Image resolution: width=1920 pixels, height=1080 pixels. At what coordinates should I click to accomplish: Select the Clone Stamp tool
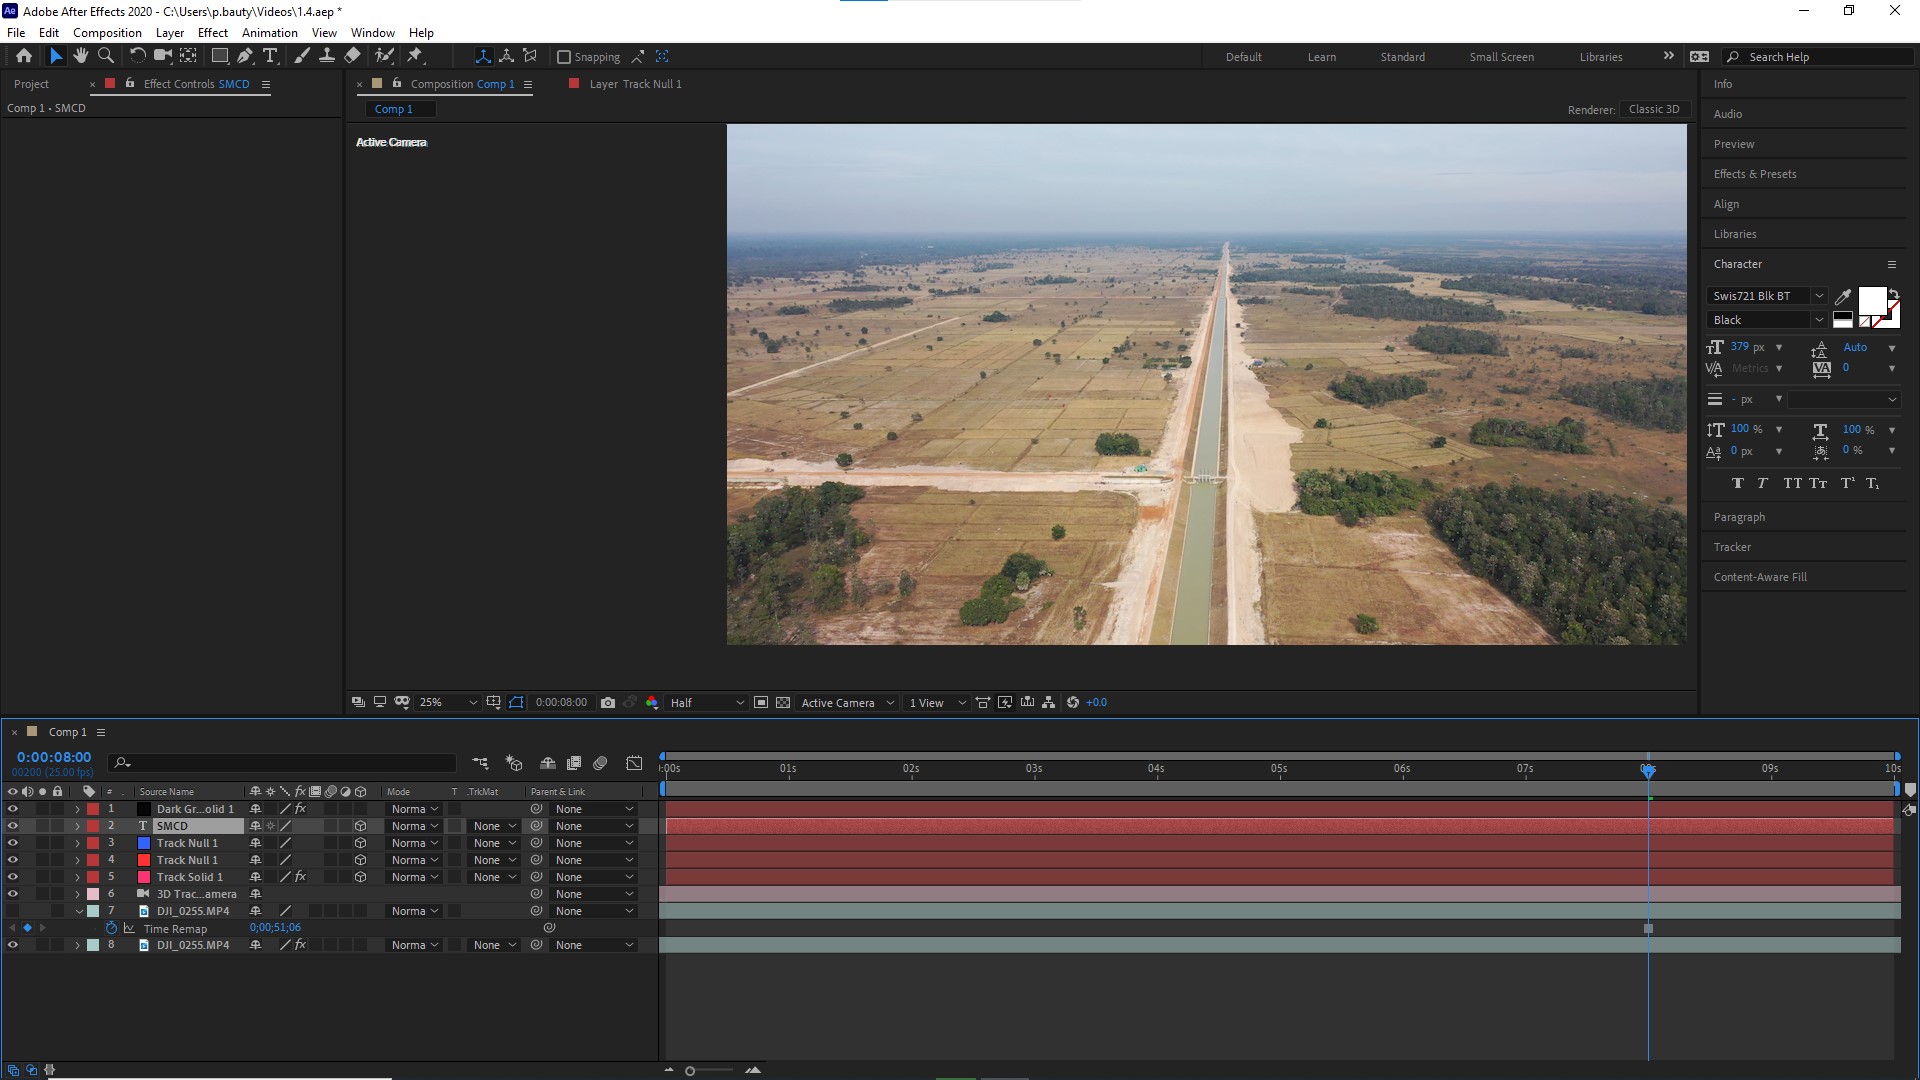click(328, 56)
